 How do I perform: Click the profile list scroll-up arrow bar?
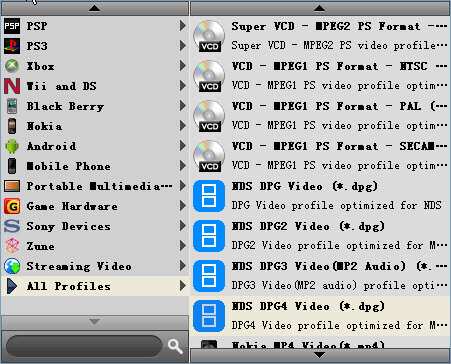(x=320, y=8)
